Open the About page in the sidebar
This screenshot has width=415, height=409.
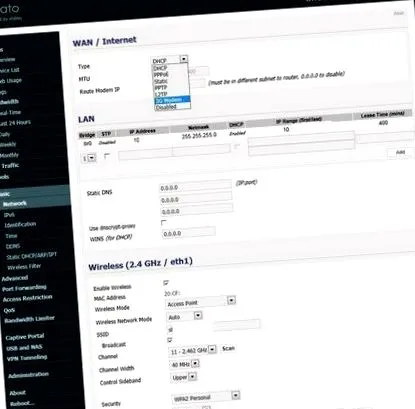(x=17, y=393)
